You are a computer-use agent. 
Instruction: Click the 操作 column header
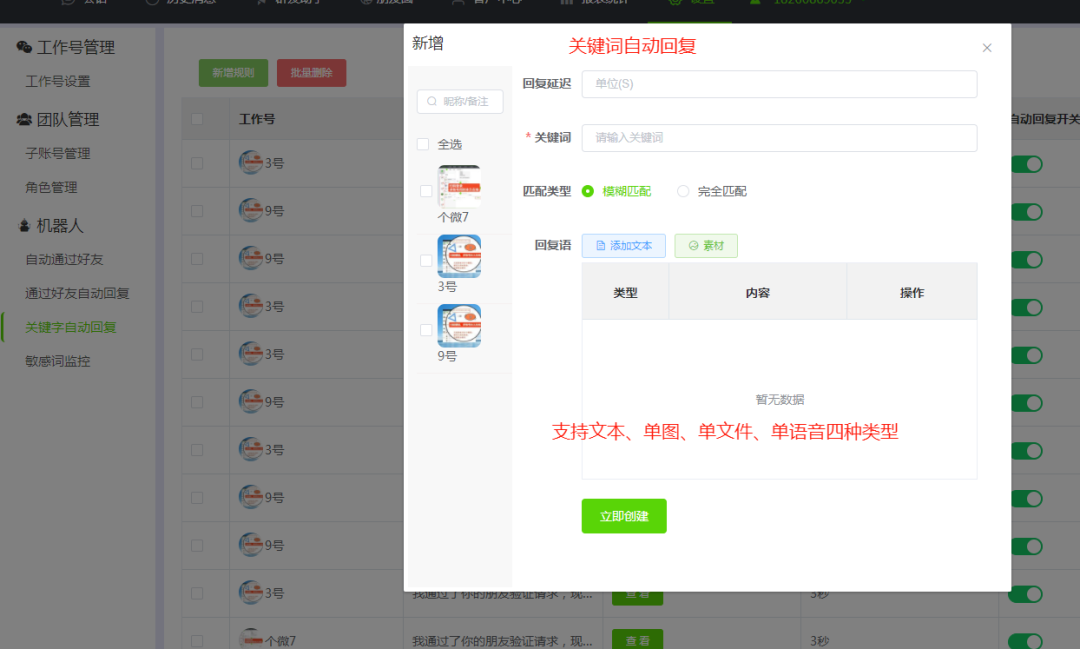click(912, 293)
